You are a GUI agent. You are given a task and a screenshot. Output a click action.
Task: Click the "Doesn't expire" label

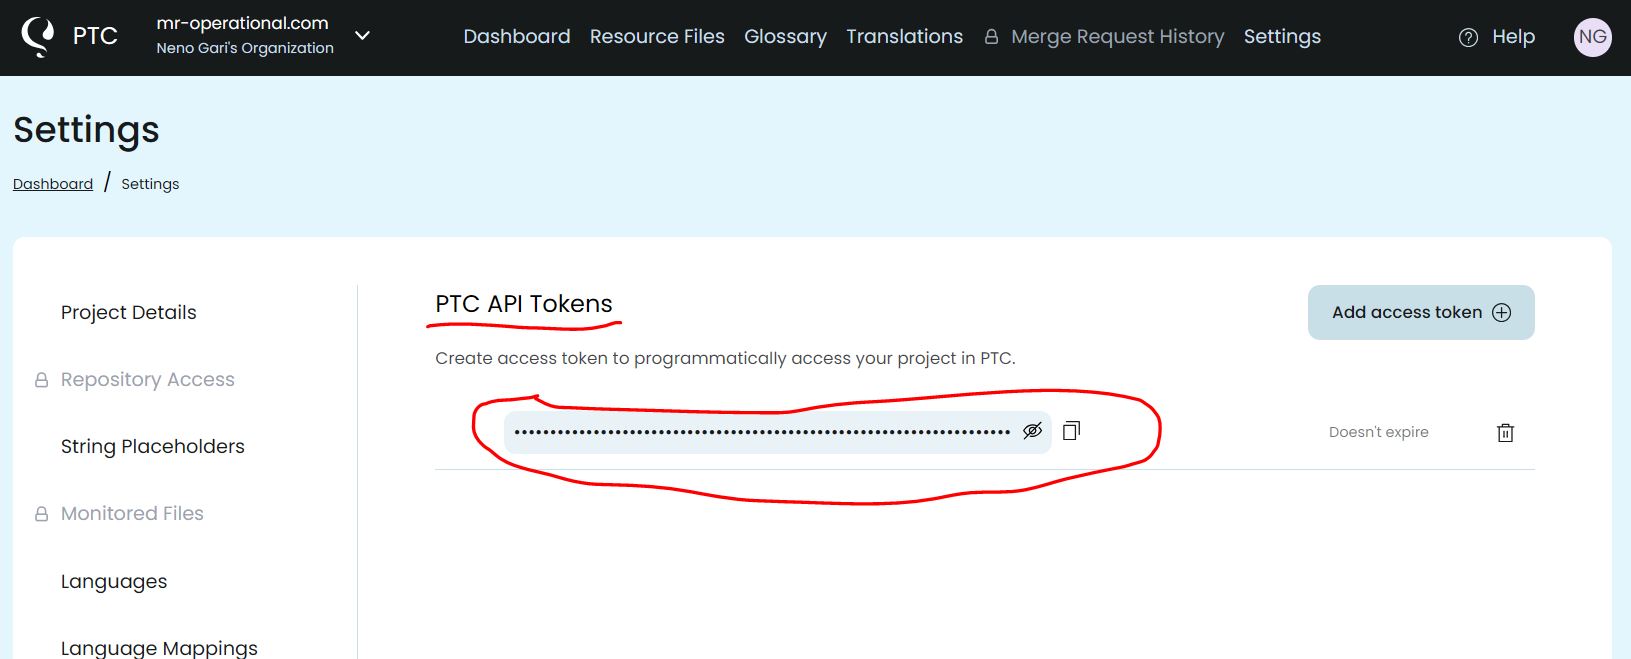(1378, 432)
